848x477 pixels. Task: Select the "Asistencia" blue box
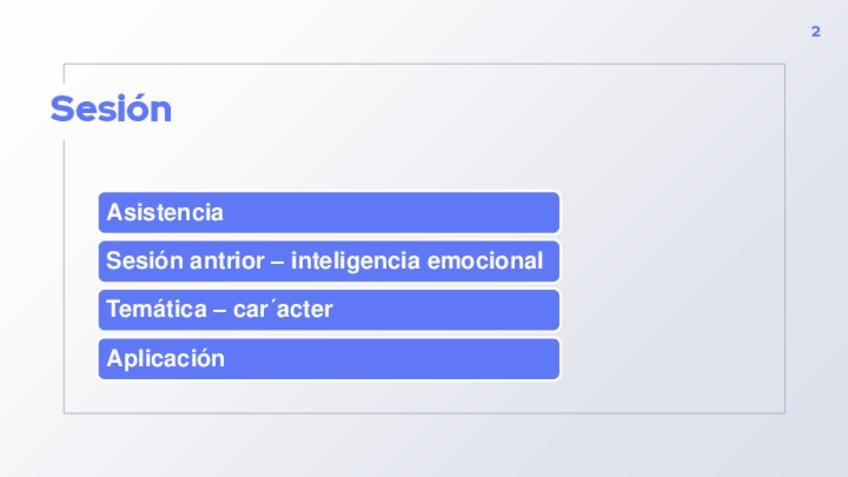tap(329, 212)
